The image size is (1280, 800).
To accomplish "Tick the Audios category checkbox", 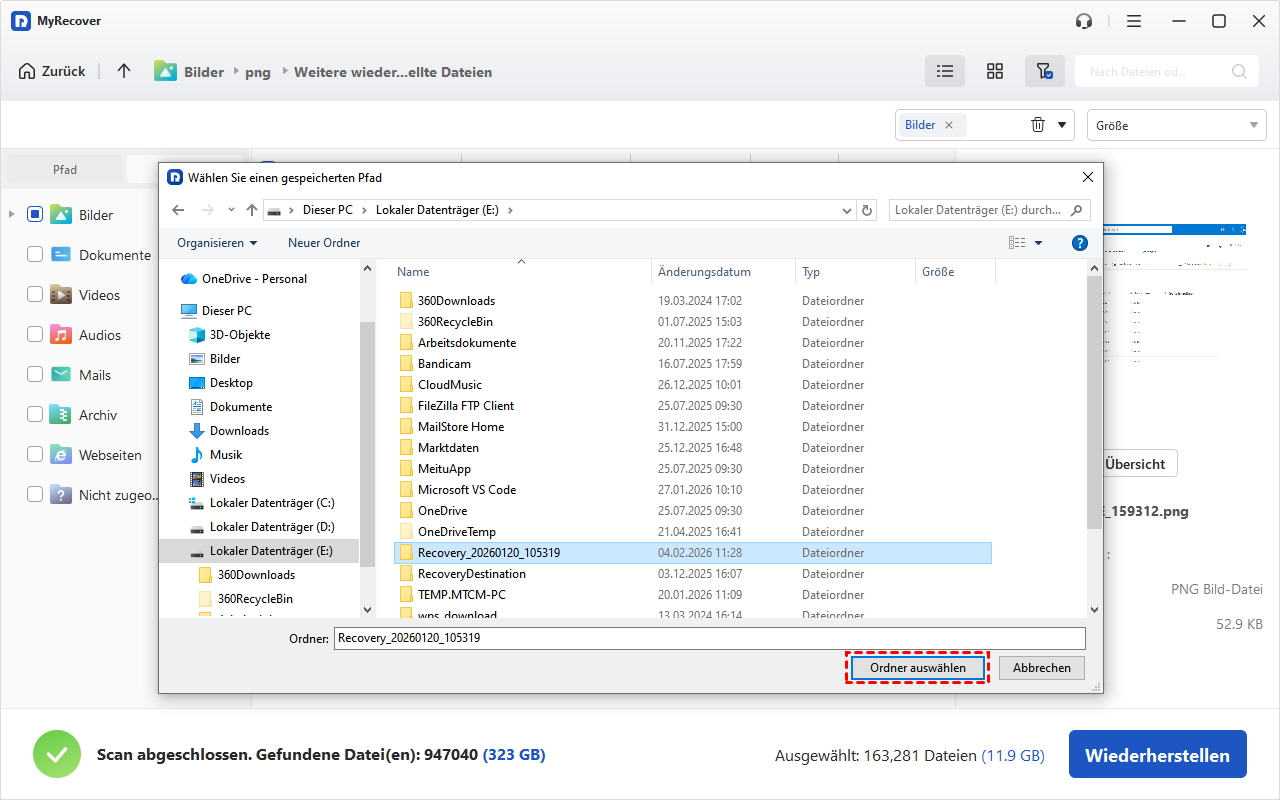I will 35,335.
